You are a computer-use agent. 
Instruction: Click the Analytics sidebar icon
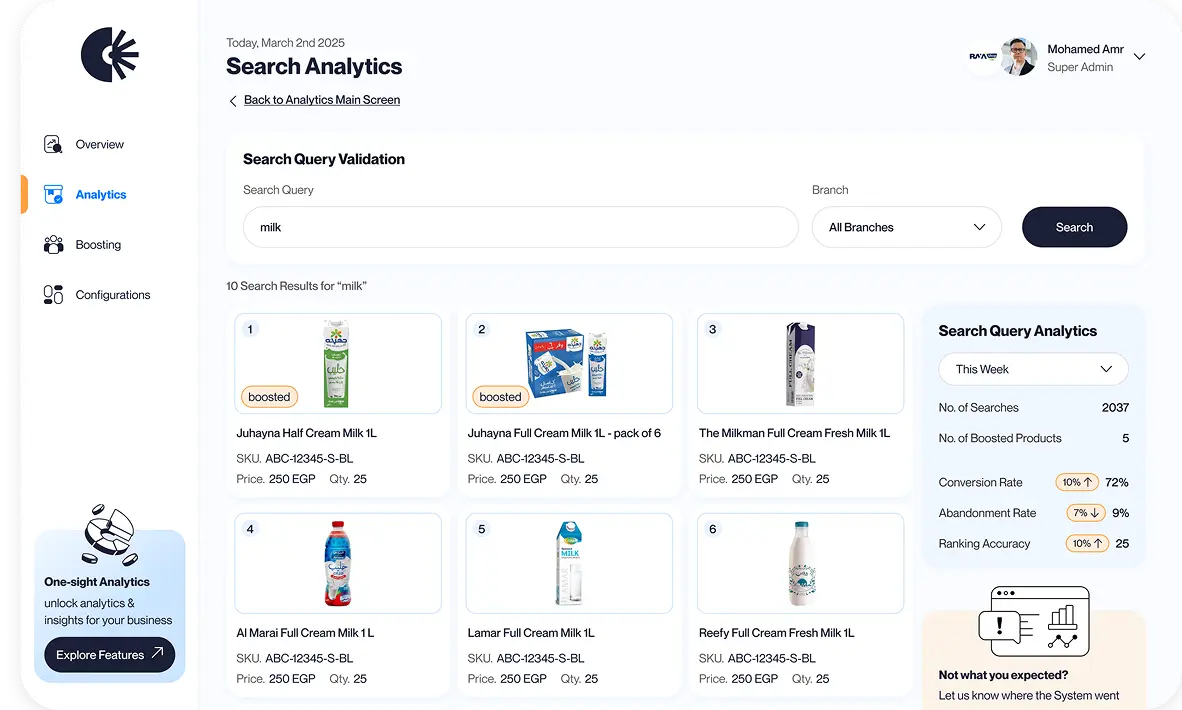pos(54,195)
